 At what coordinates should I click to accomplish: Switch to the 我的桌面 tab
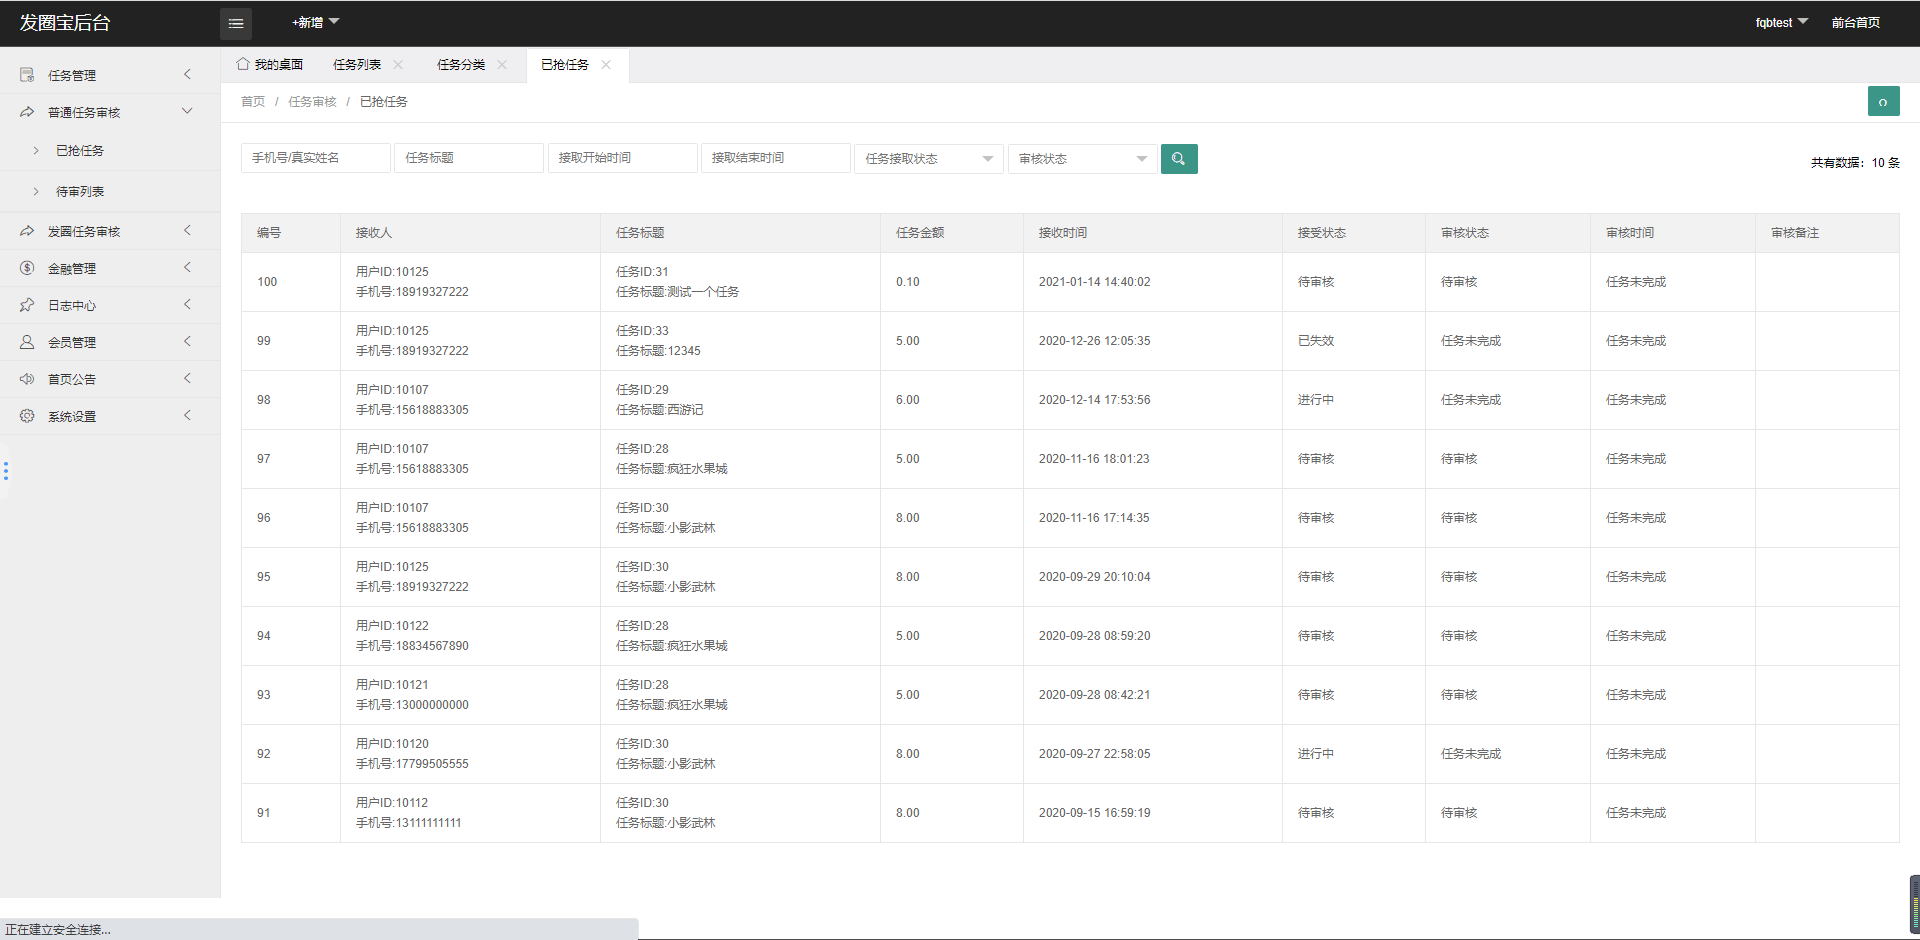pos(270,65)
